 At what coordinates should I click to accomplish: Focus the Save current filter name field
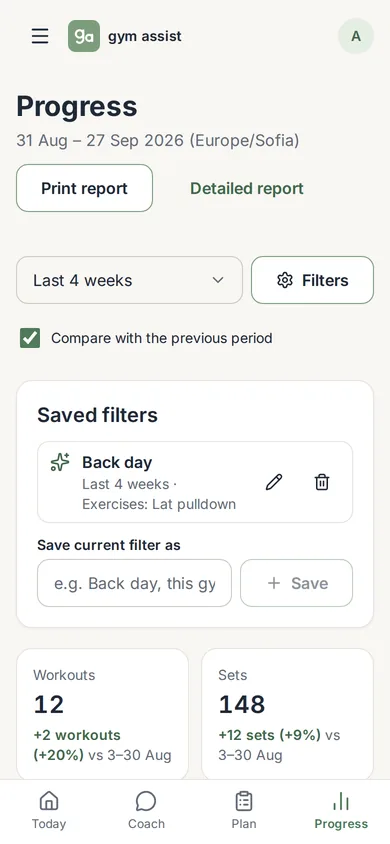click(x=134, y=583)
